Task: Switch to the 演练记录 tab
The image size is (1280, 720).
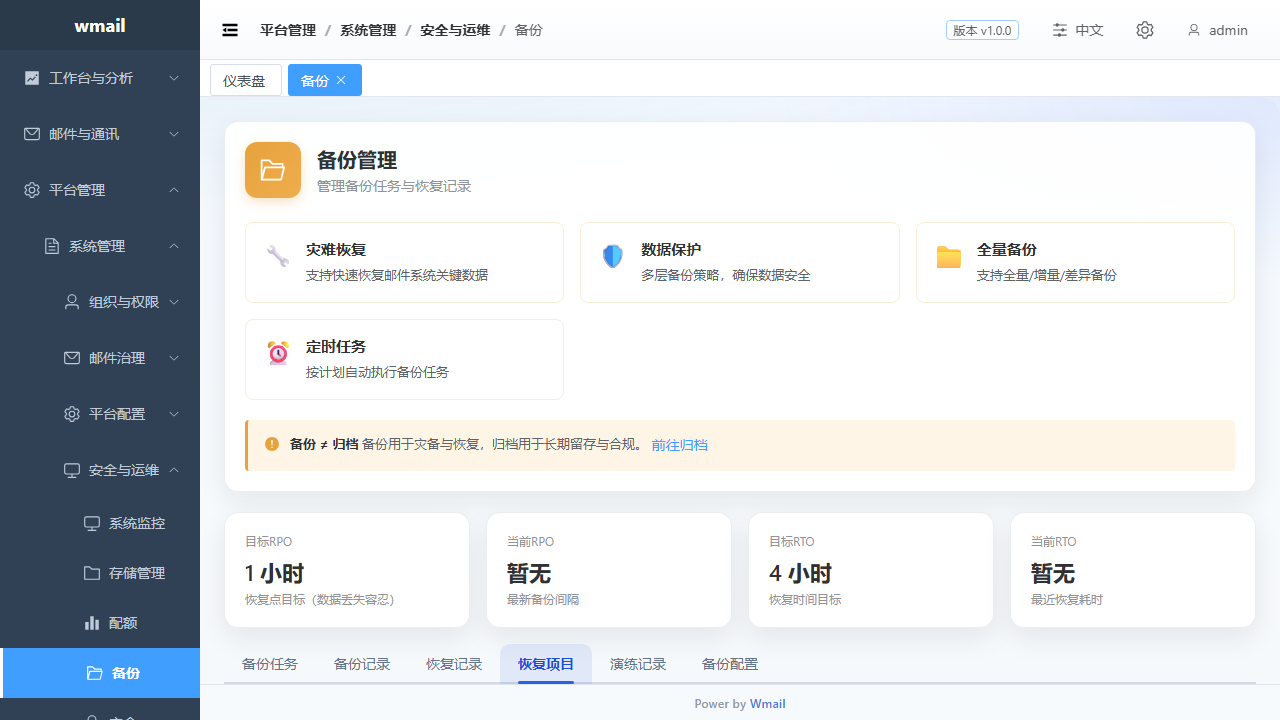Action: click(x=638, y=664)
